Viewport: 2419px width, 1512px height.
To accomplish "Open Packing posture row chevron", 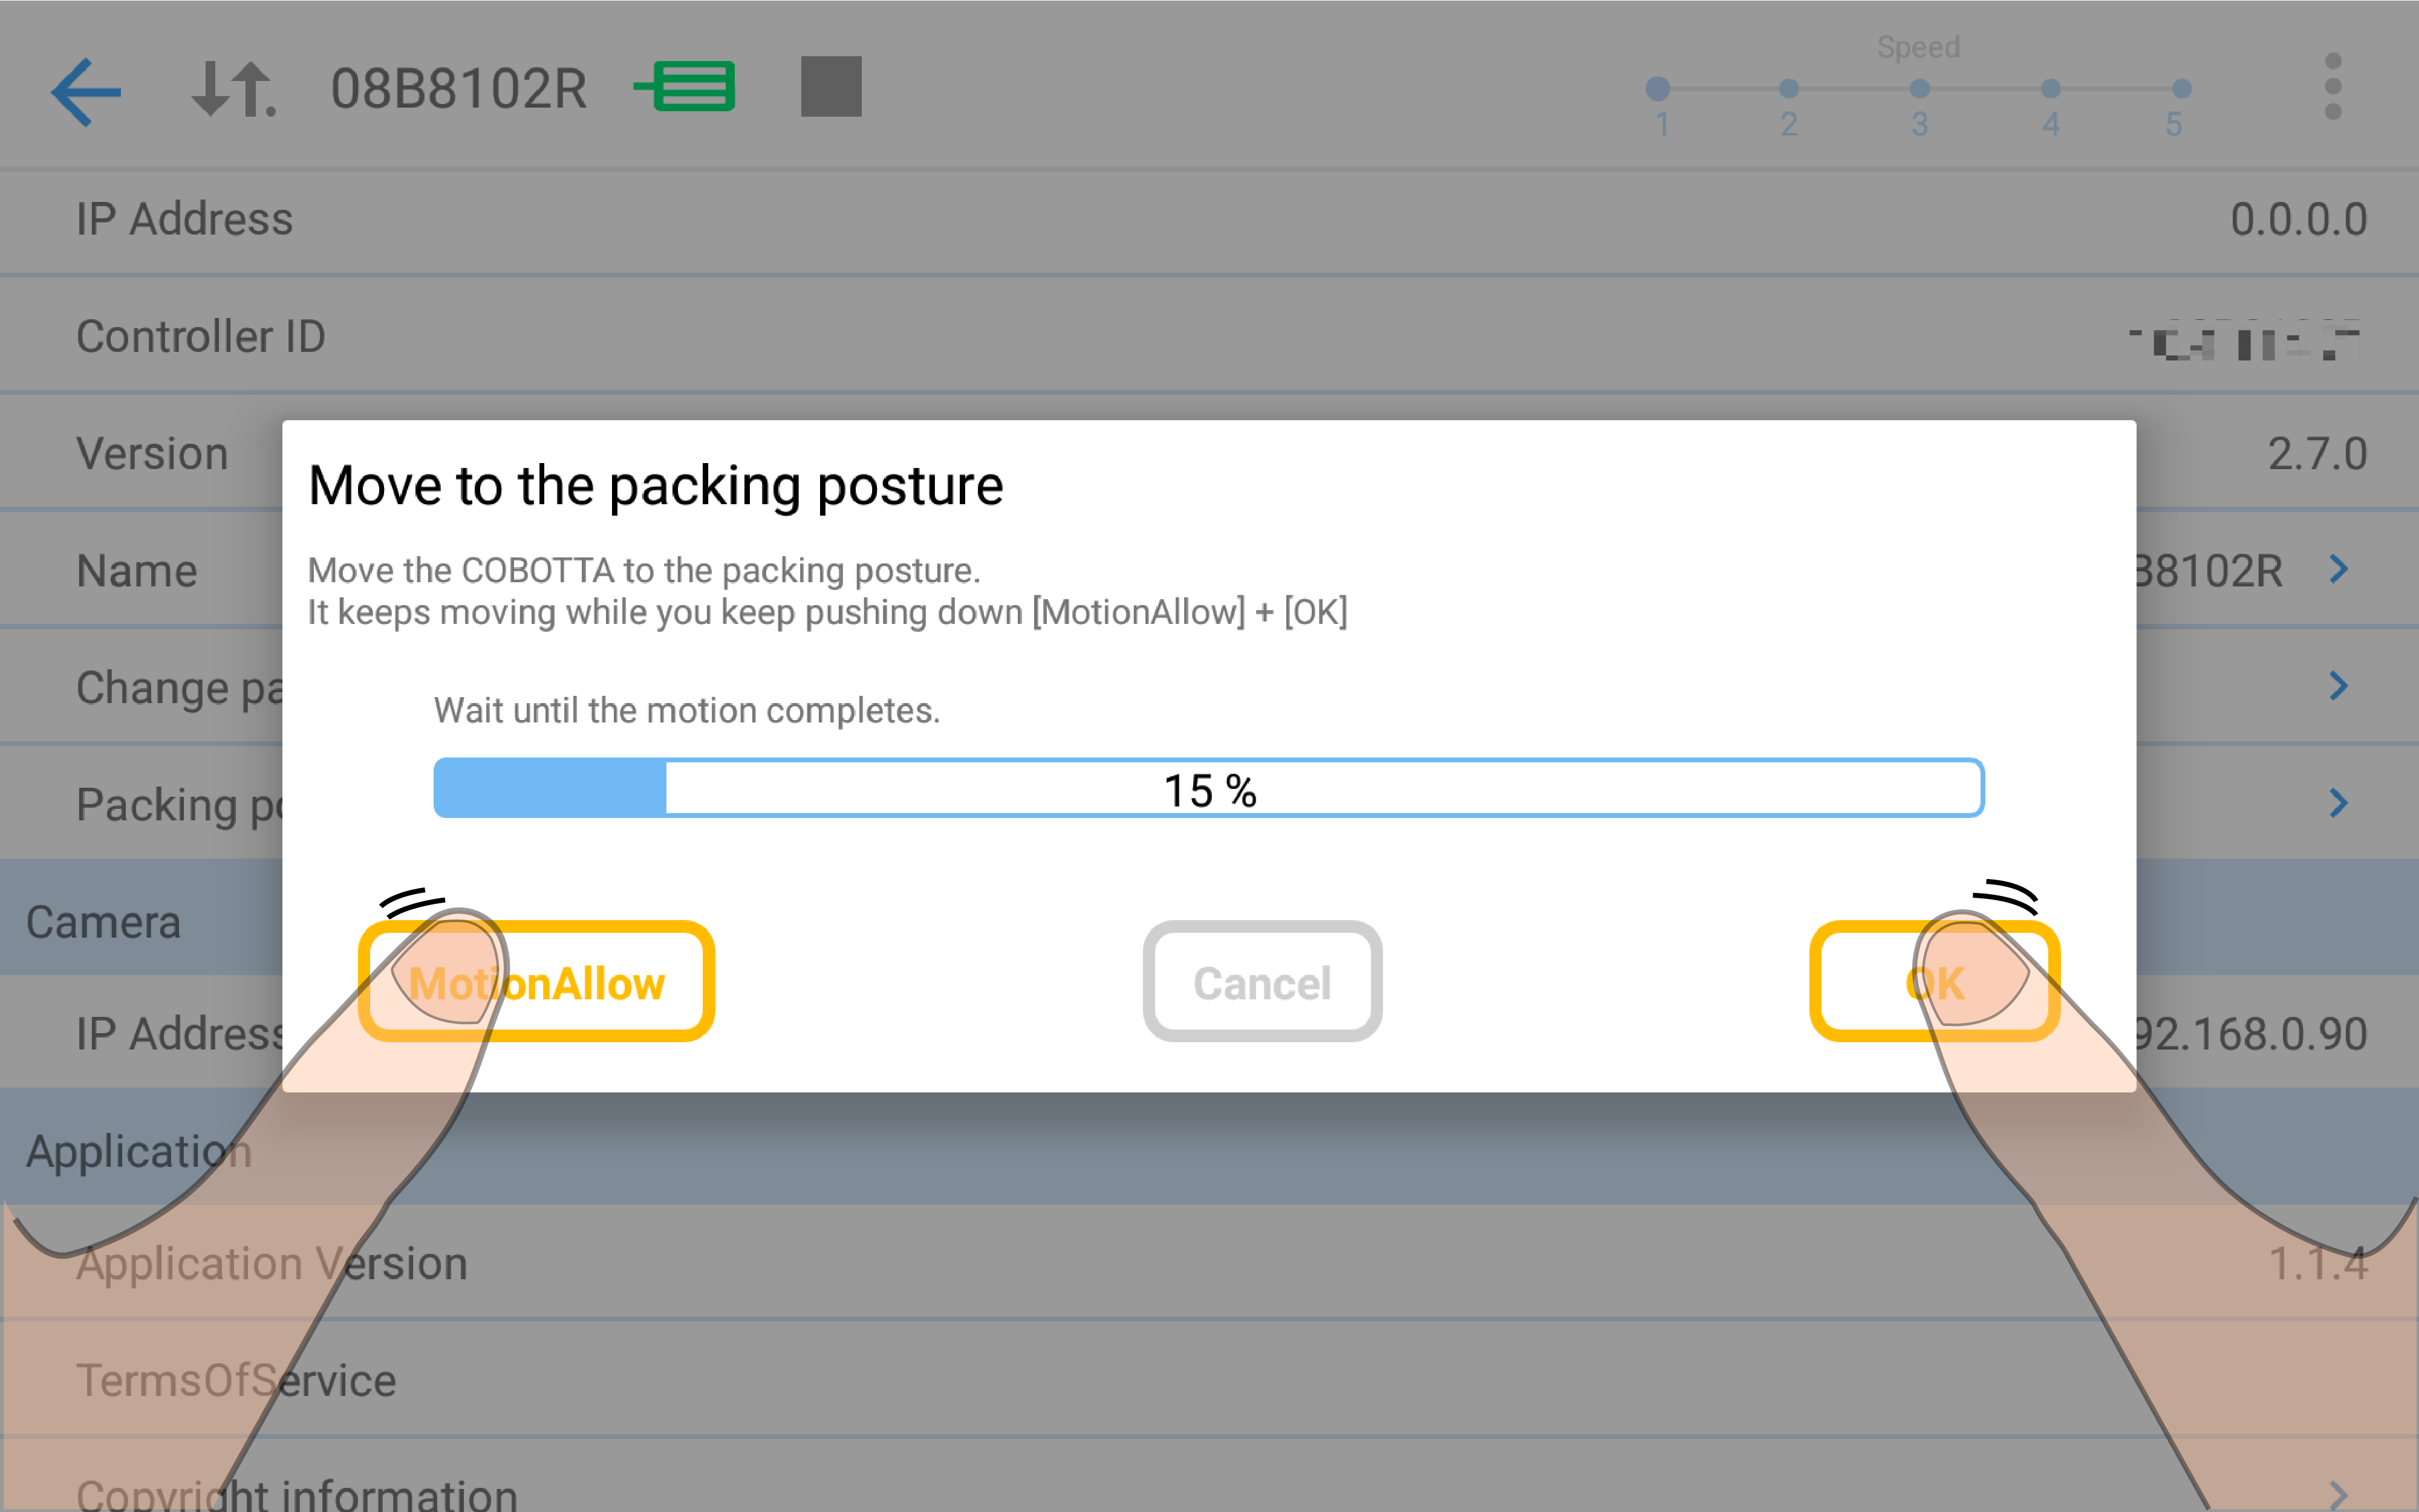I will point(2338,803).
